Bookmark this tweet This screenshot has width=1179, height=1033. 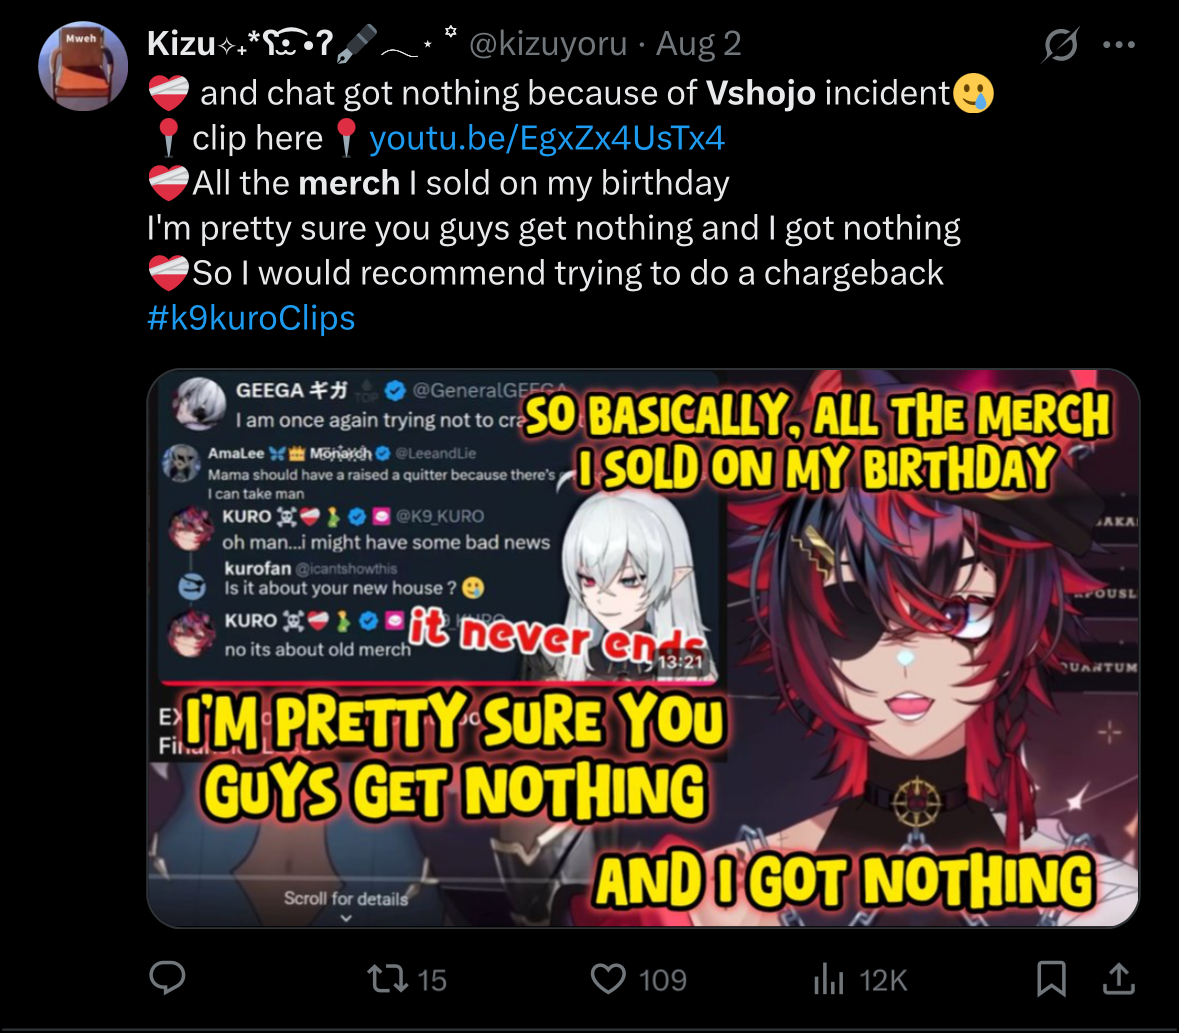[1051, 979]
